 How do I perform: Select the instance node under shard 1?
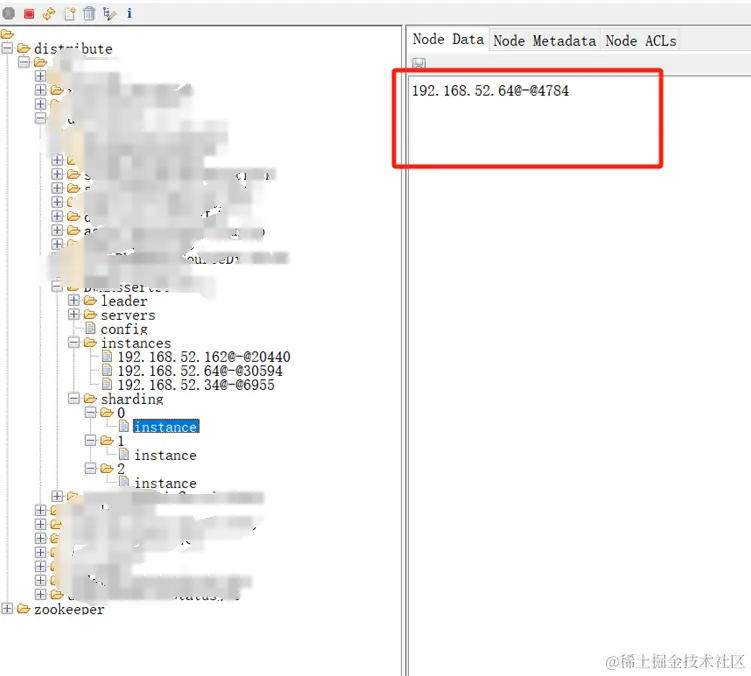point(166,455)
